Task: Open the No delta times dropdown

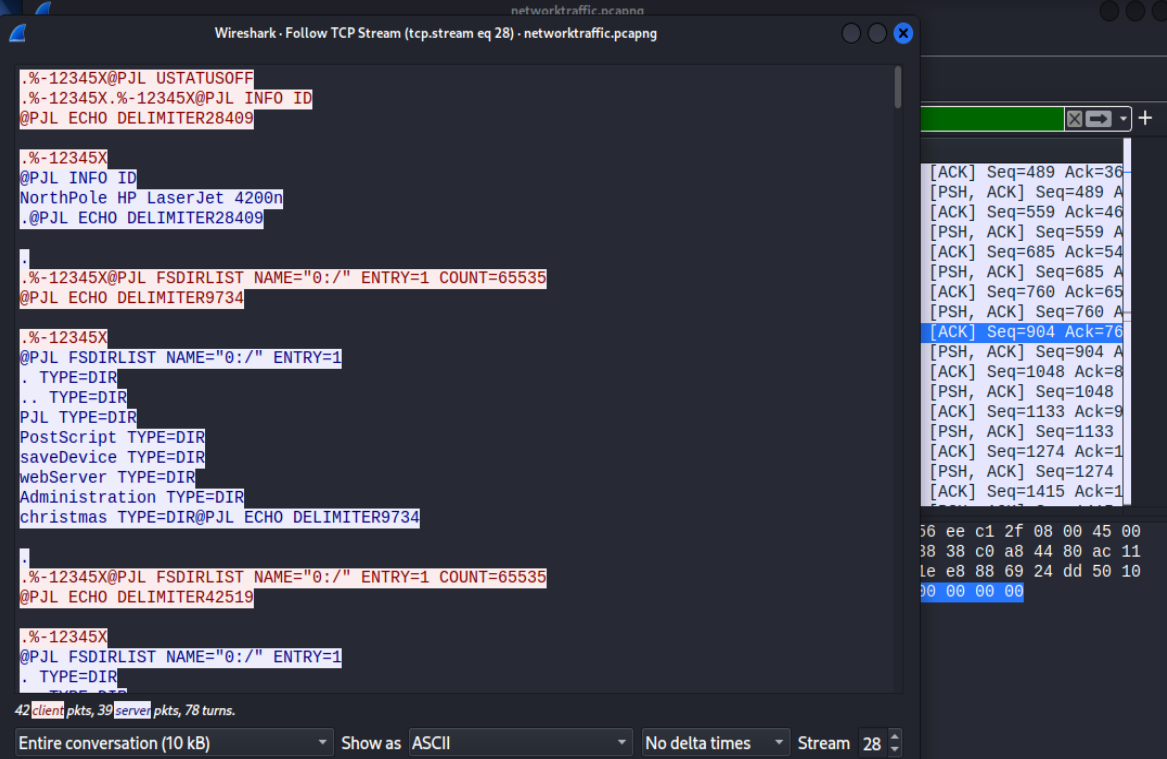Action: click(x=715, y=743)
